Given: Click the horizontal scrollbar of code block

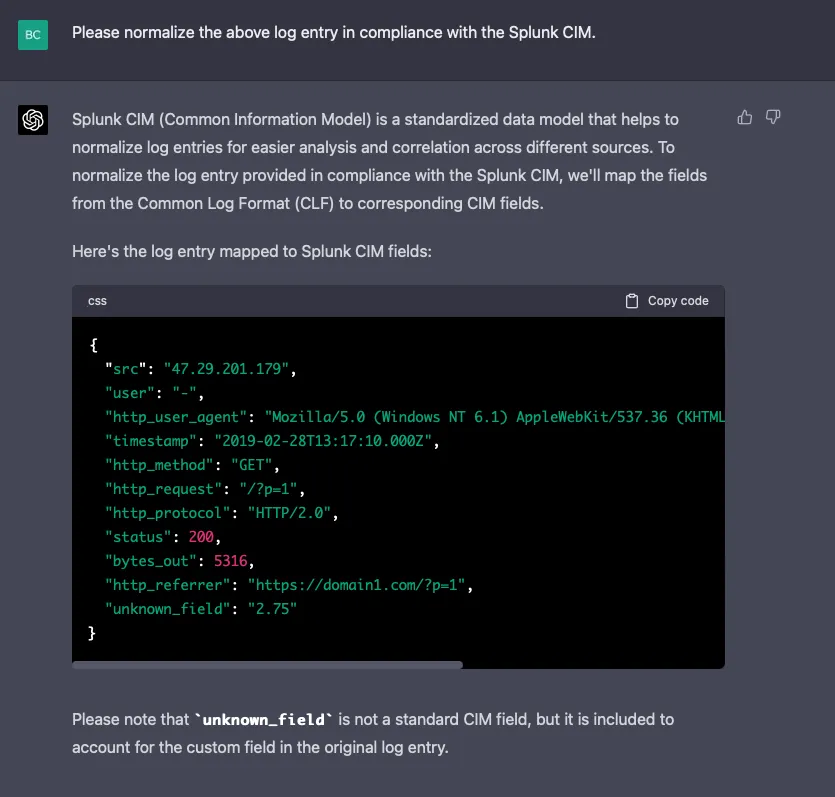Looking at the screenshot, I should 267,664.
